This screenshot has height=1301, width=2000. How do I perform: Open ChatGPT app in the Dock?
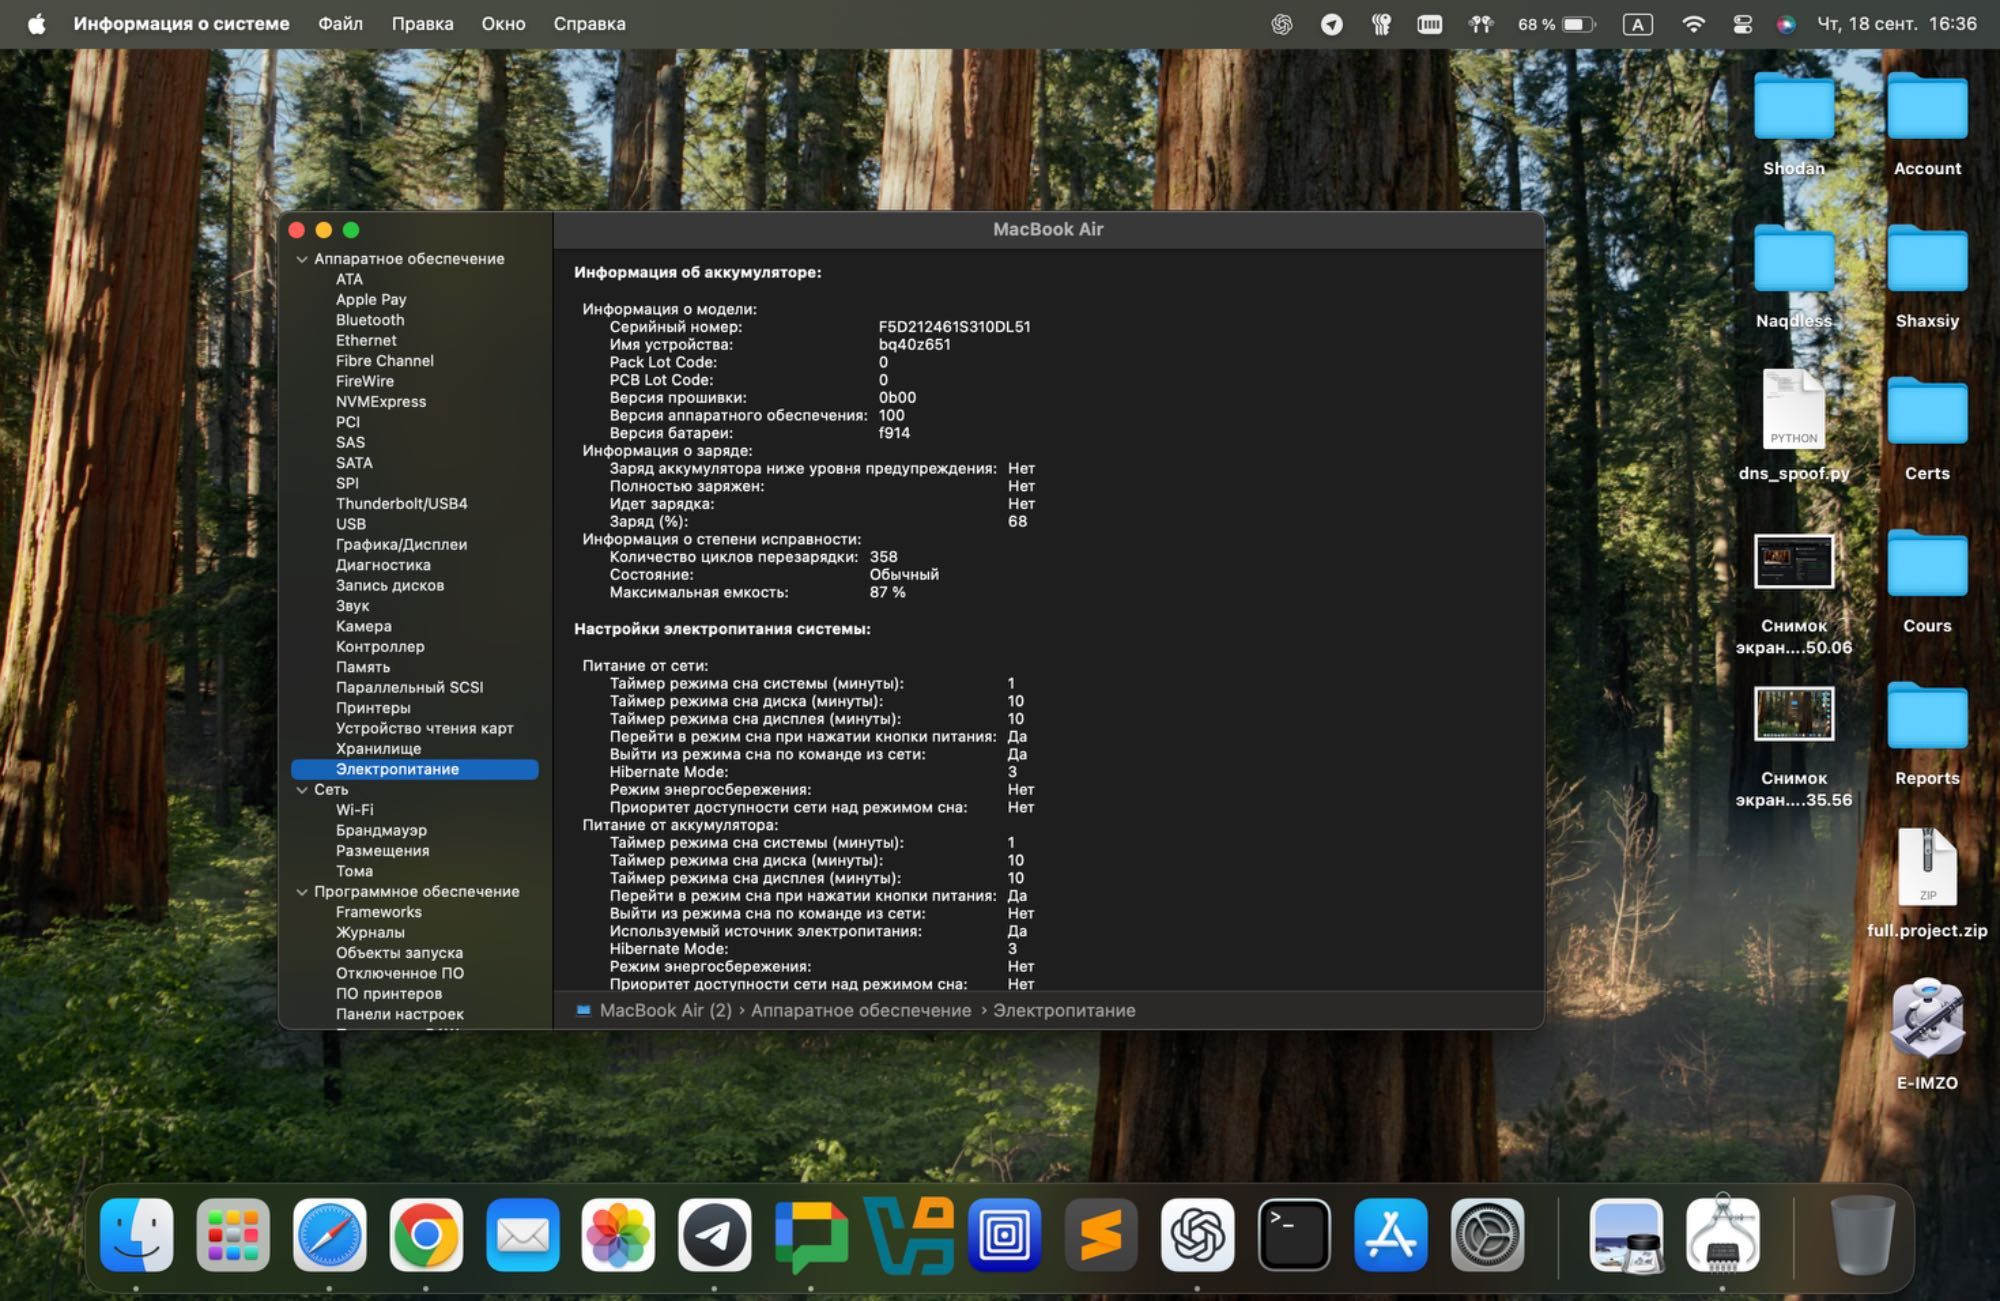pyautogui.click(x=1198, y=1235)
